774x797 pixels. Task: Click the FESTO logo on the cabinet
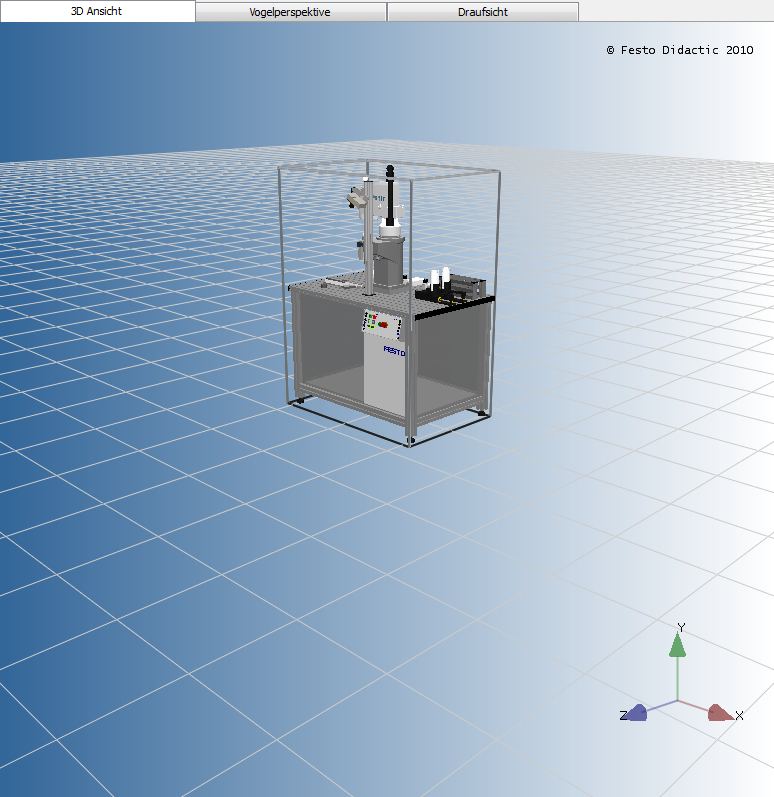(394, 351)
